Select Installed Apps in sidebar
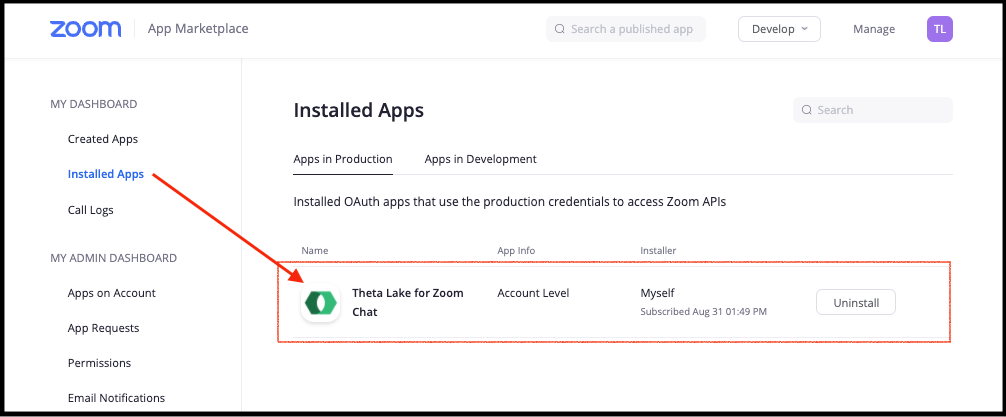 point(106,174)
